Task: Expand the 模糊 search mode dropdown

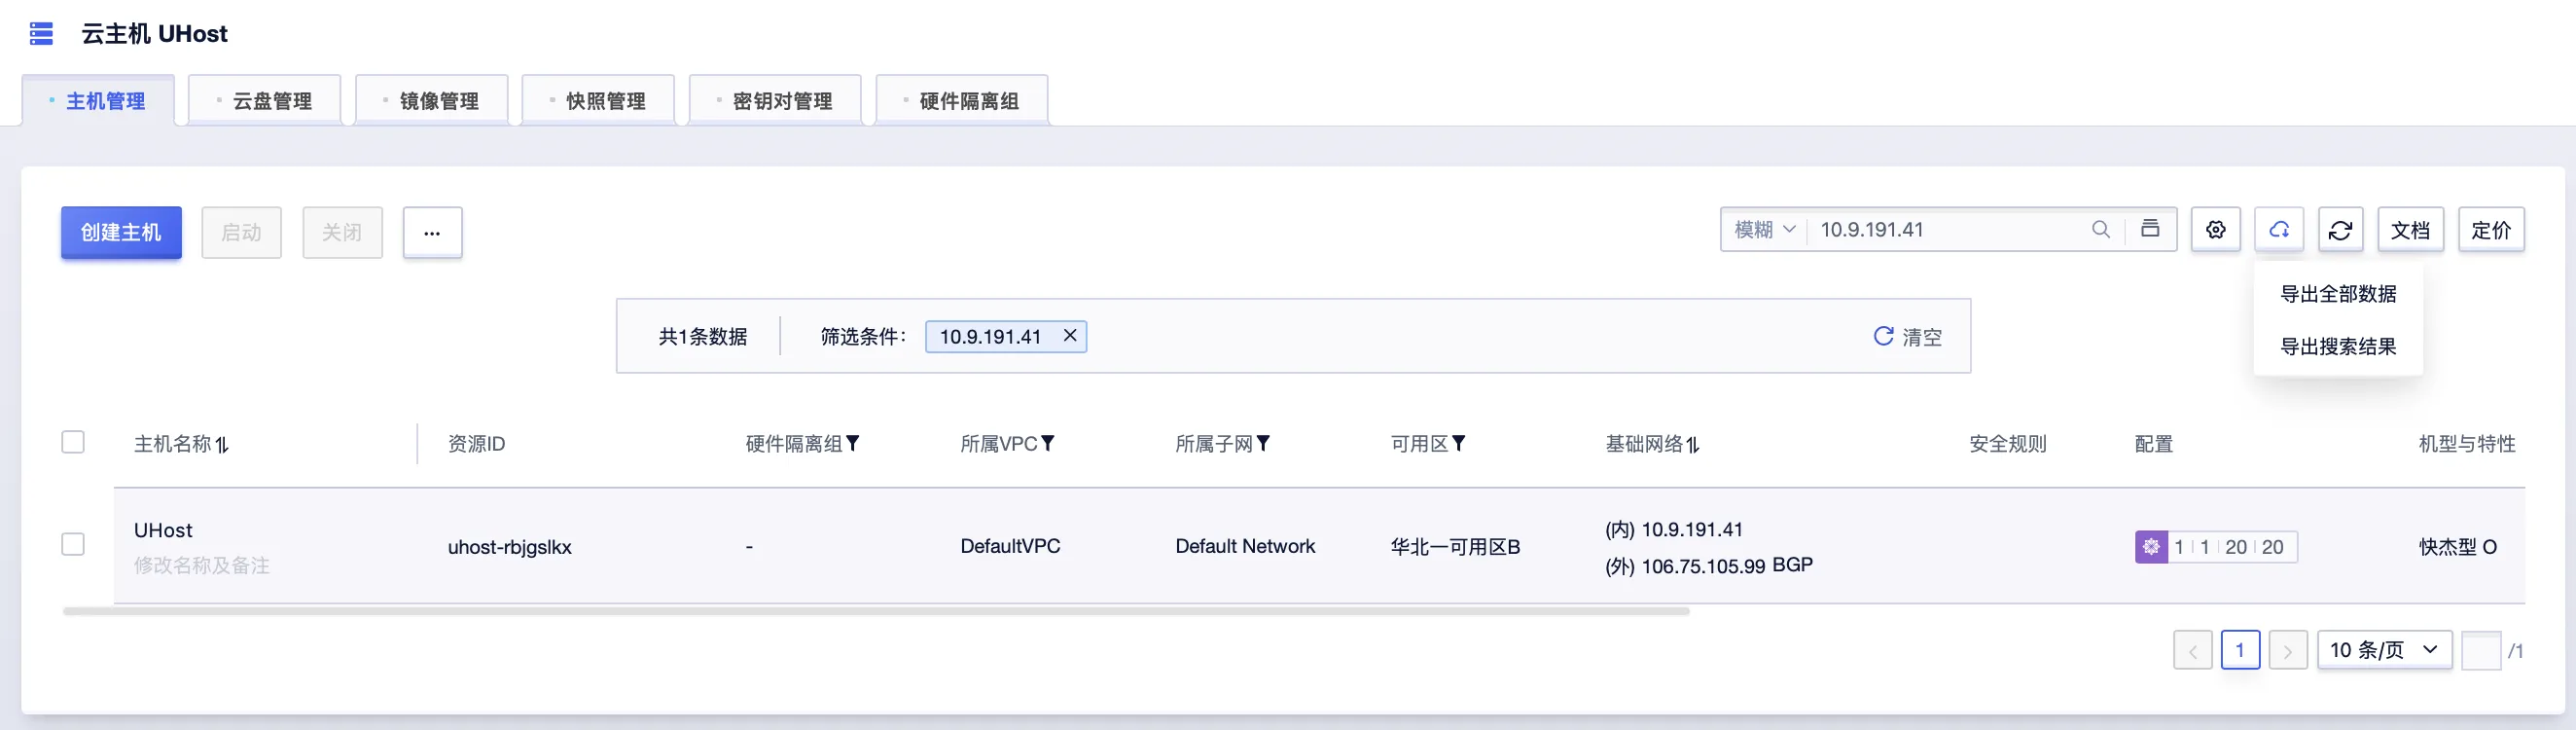Action: 1765,230
